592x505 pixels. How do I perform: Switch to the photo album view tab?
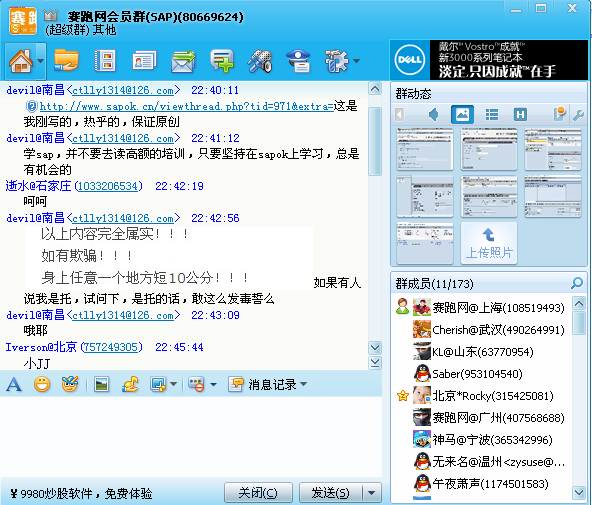(462, 114)
